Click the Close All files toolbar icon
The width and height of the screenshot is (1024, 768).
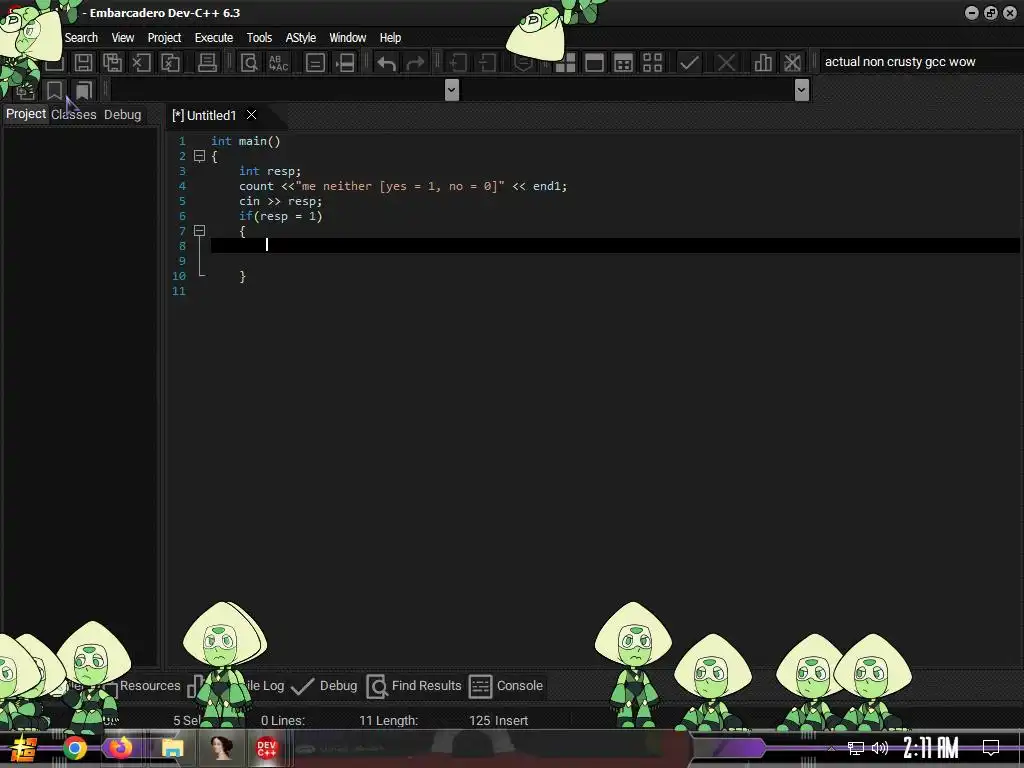(x=170, y=63)
